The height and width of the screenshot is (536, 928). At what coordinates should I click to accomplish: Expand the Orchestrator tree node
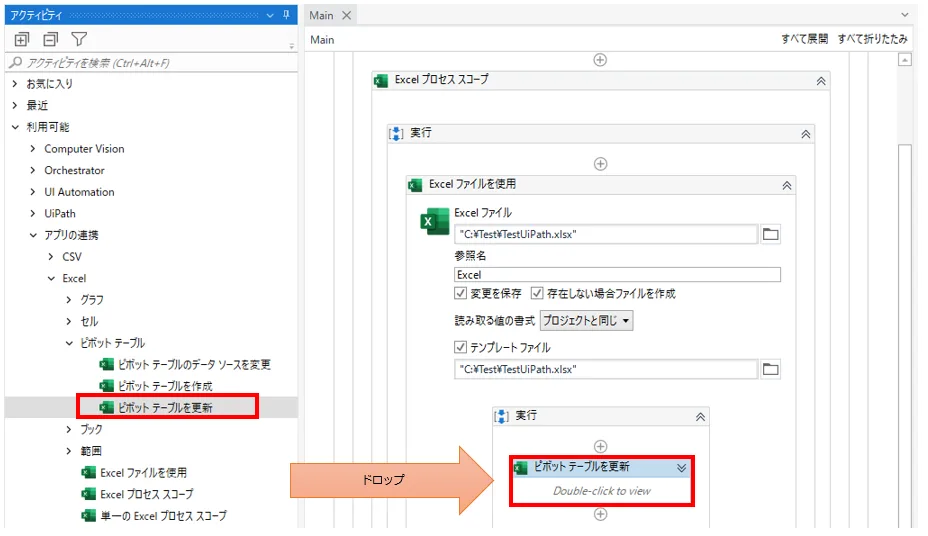pos(33,170)
